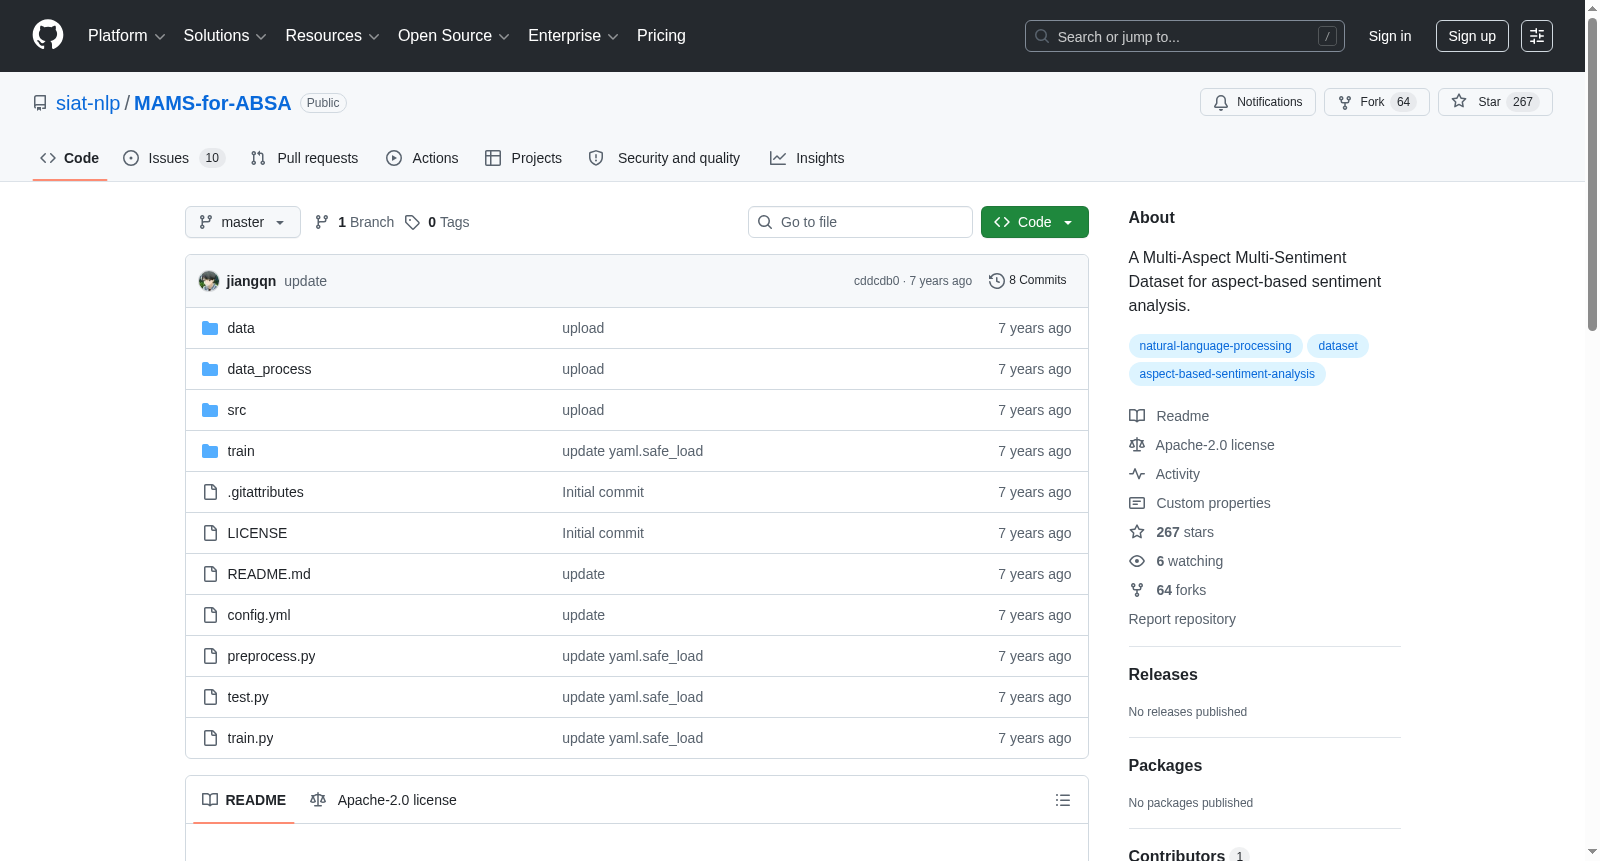
Task: Click the GitHub logo icon
Action: pos(48,35)
